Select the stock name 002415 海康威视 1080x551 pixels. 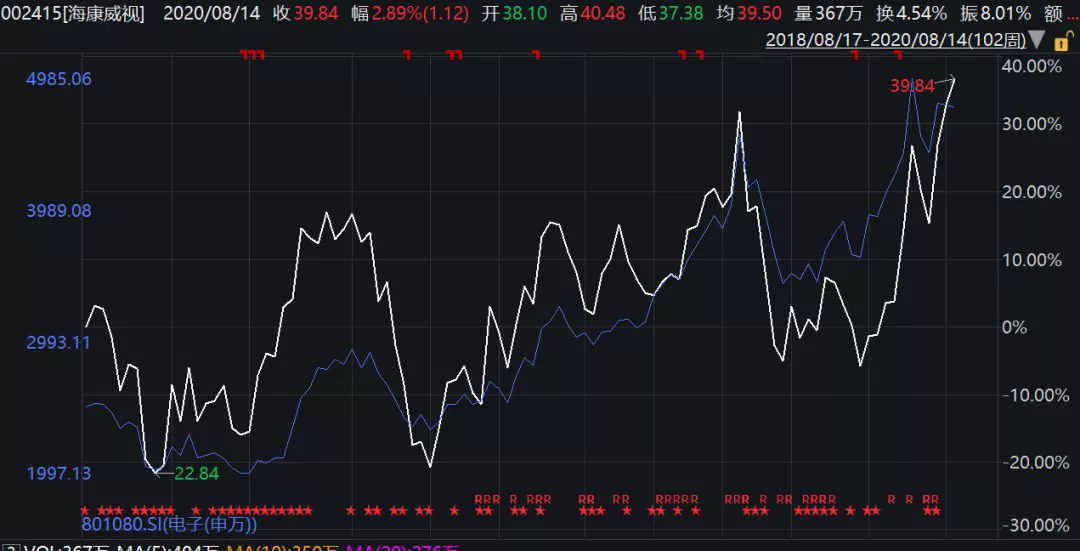[73, 14]
